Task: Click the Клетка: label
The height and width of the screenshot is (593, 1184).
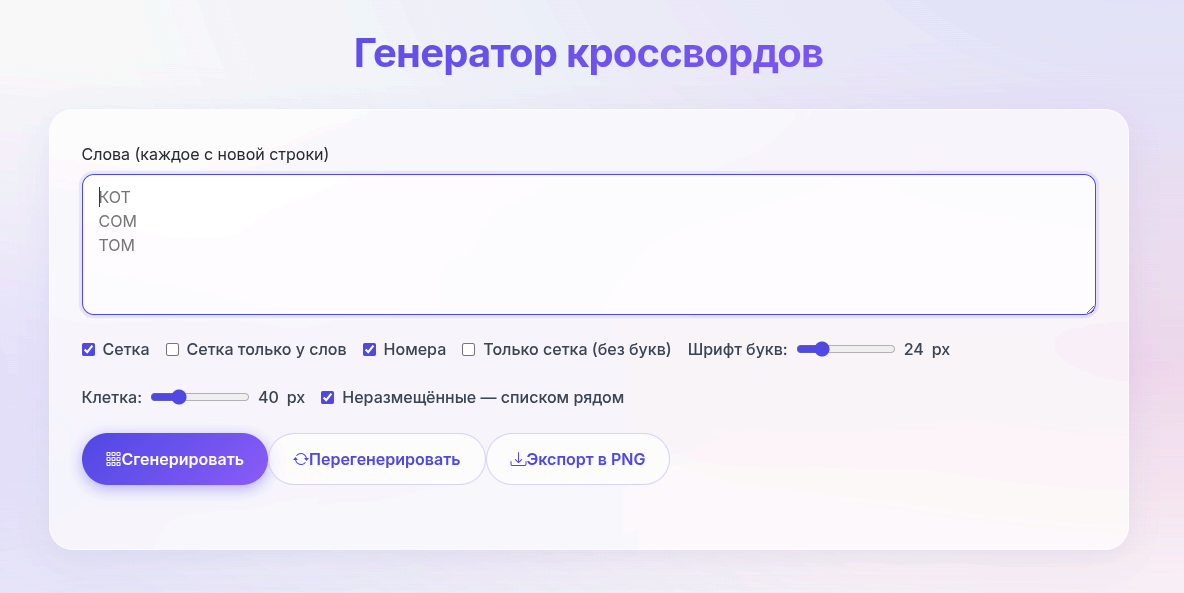Action: pyautogui.click(x=112, y=397)
